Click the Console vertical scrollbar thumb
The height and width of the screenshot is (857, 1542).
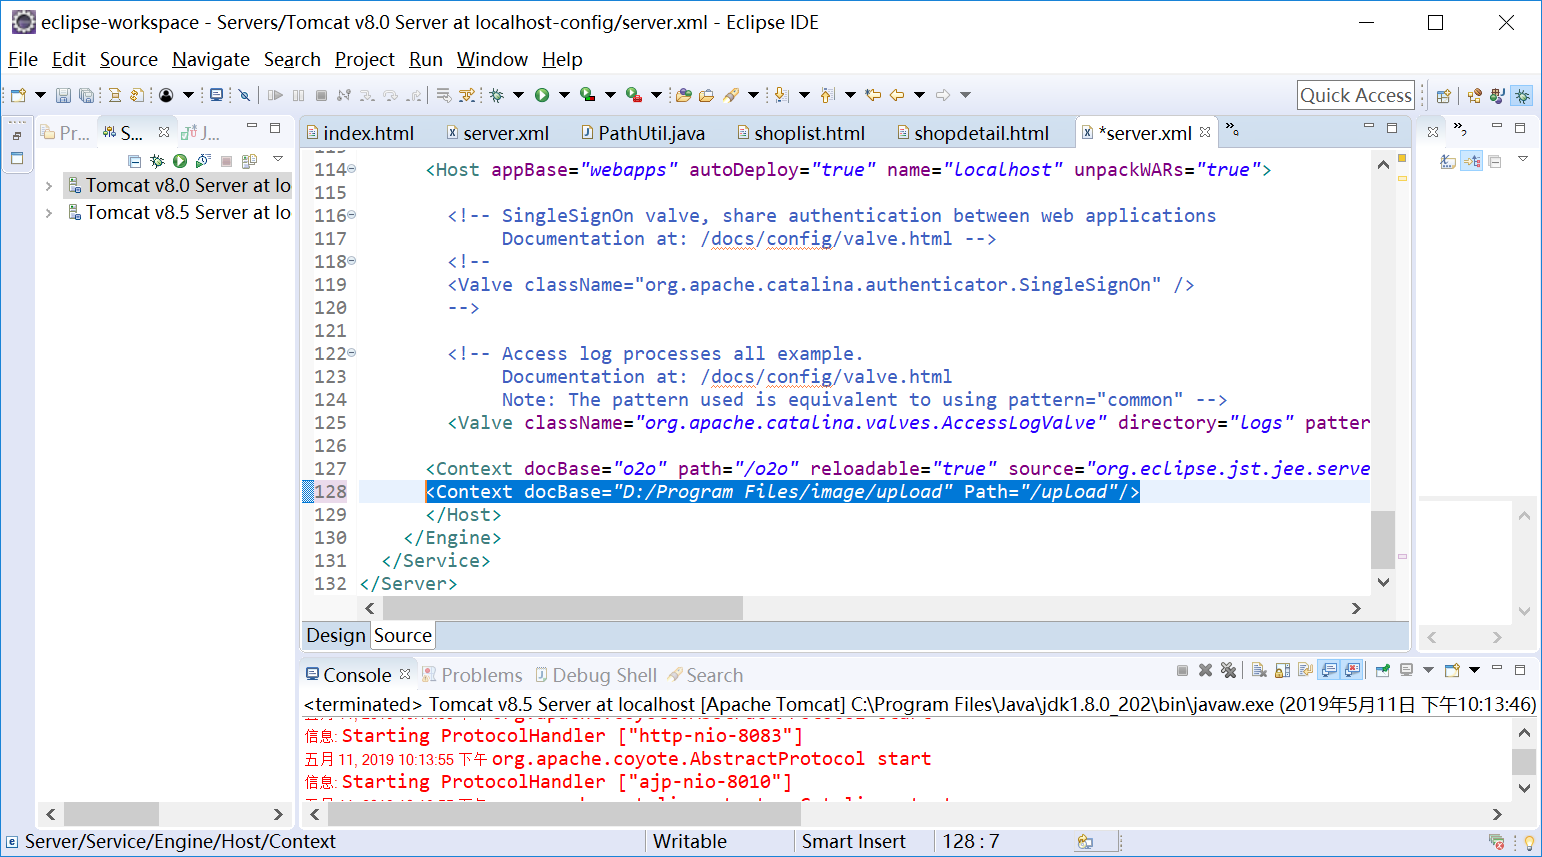1524,762
